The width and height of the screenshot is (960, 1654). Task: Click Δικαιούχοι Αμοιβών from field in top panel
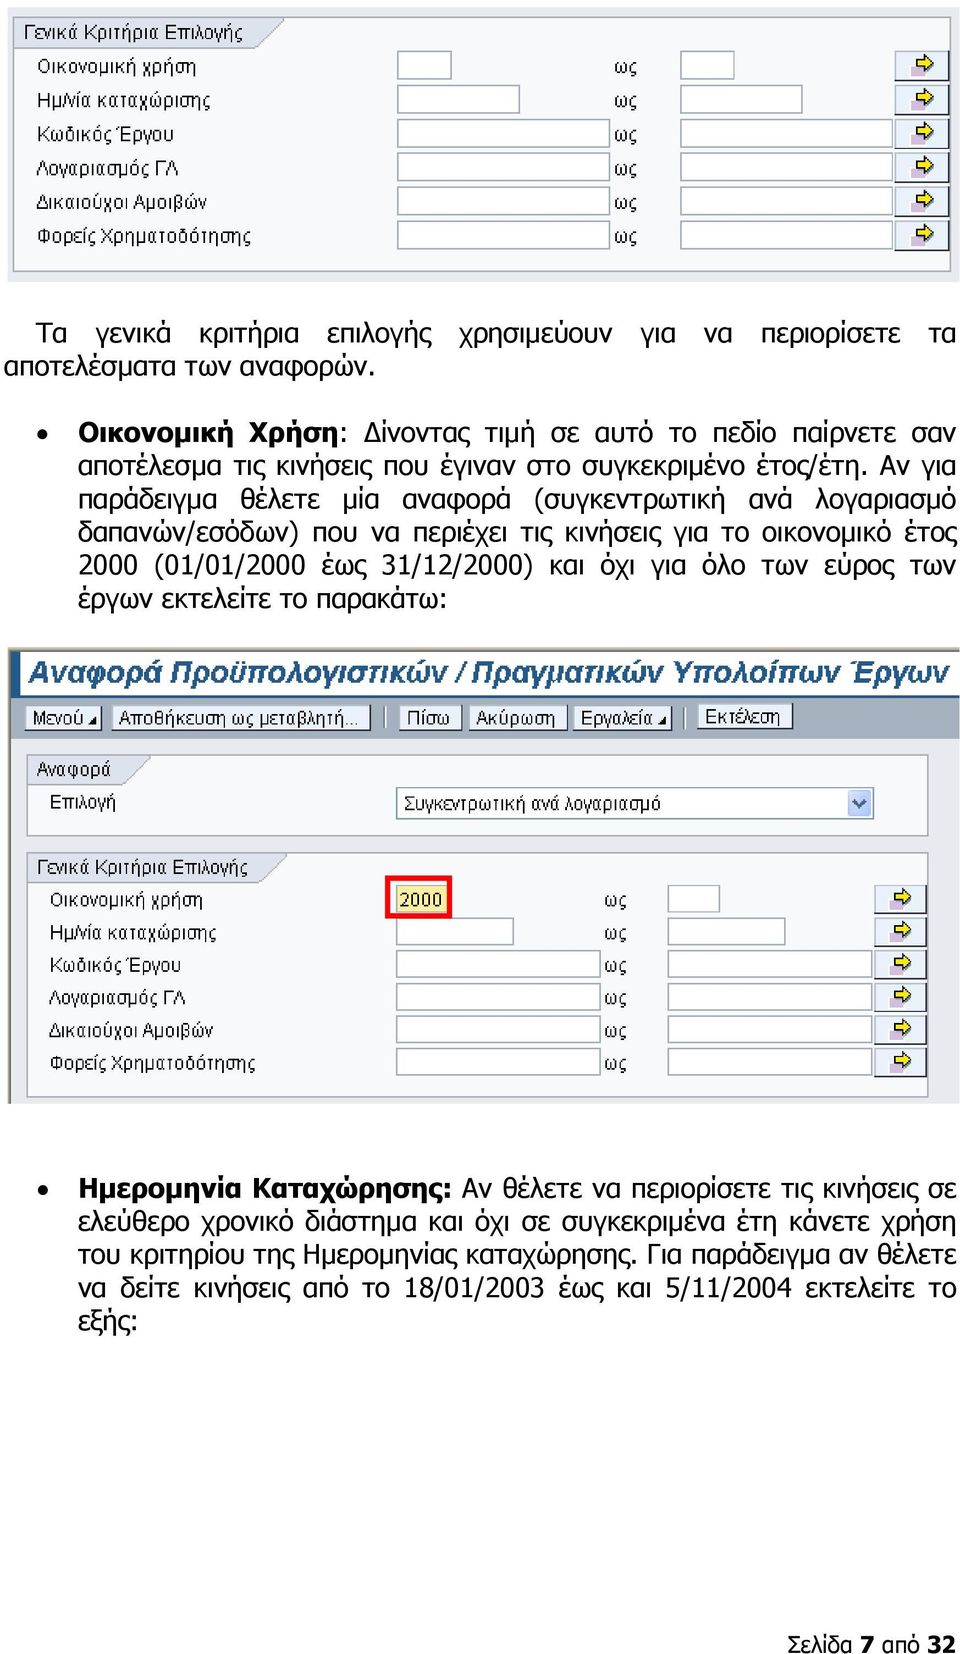(x=503, y=201)
